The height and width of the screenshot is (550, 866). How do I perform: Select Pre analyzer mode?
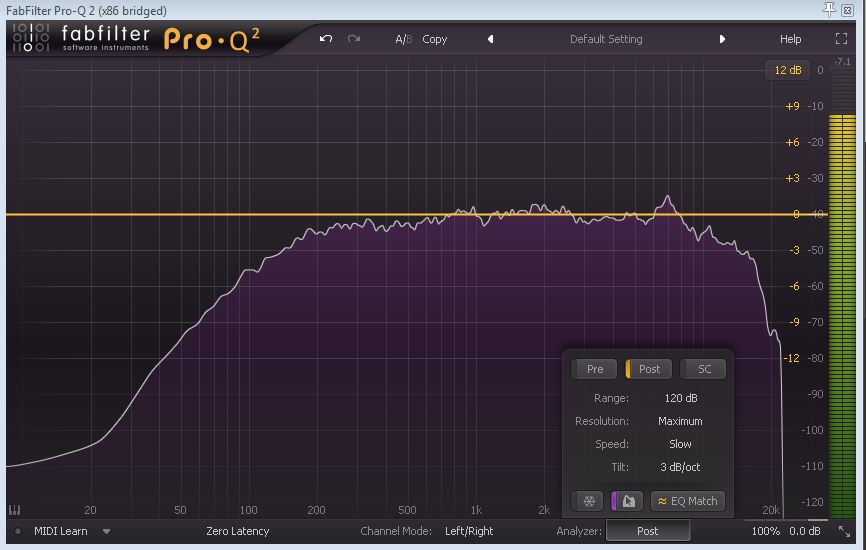[594, 369]
